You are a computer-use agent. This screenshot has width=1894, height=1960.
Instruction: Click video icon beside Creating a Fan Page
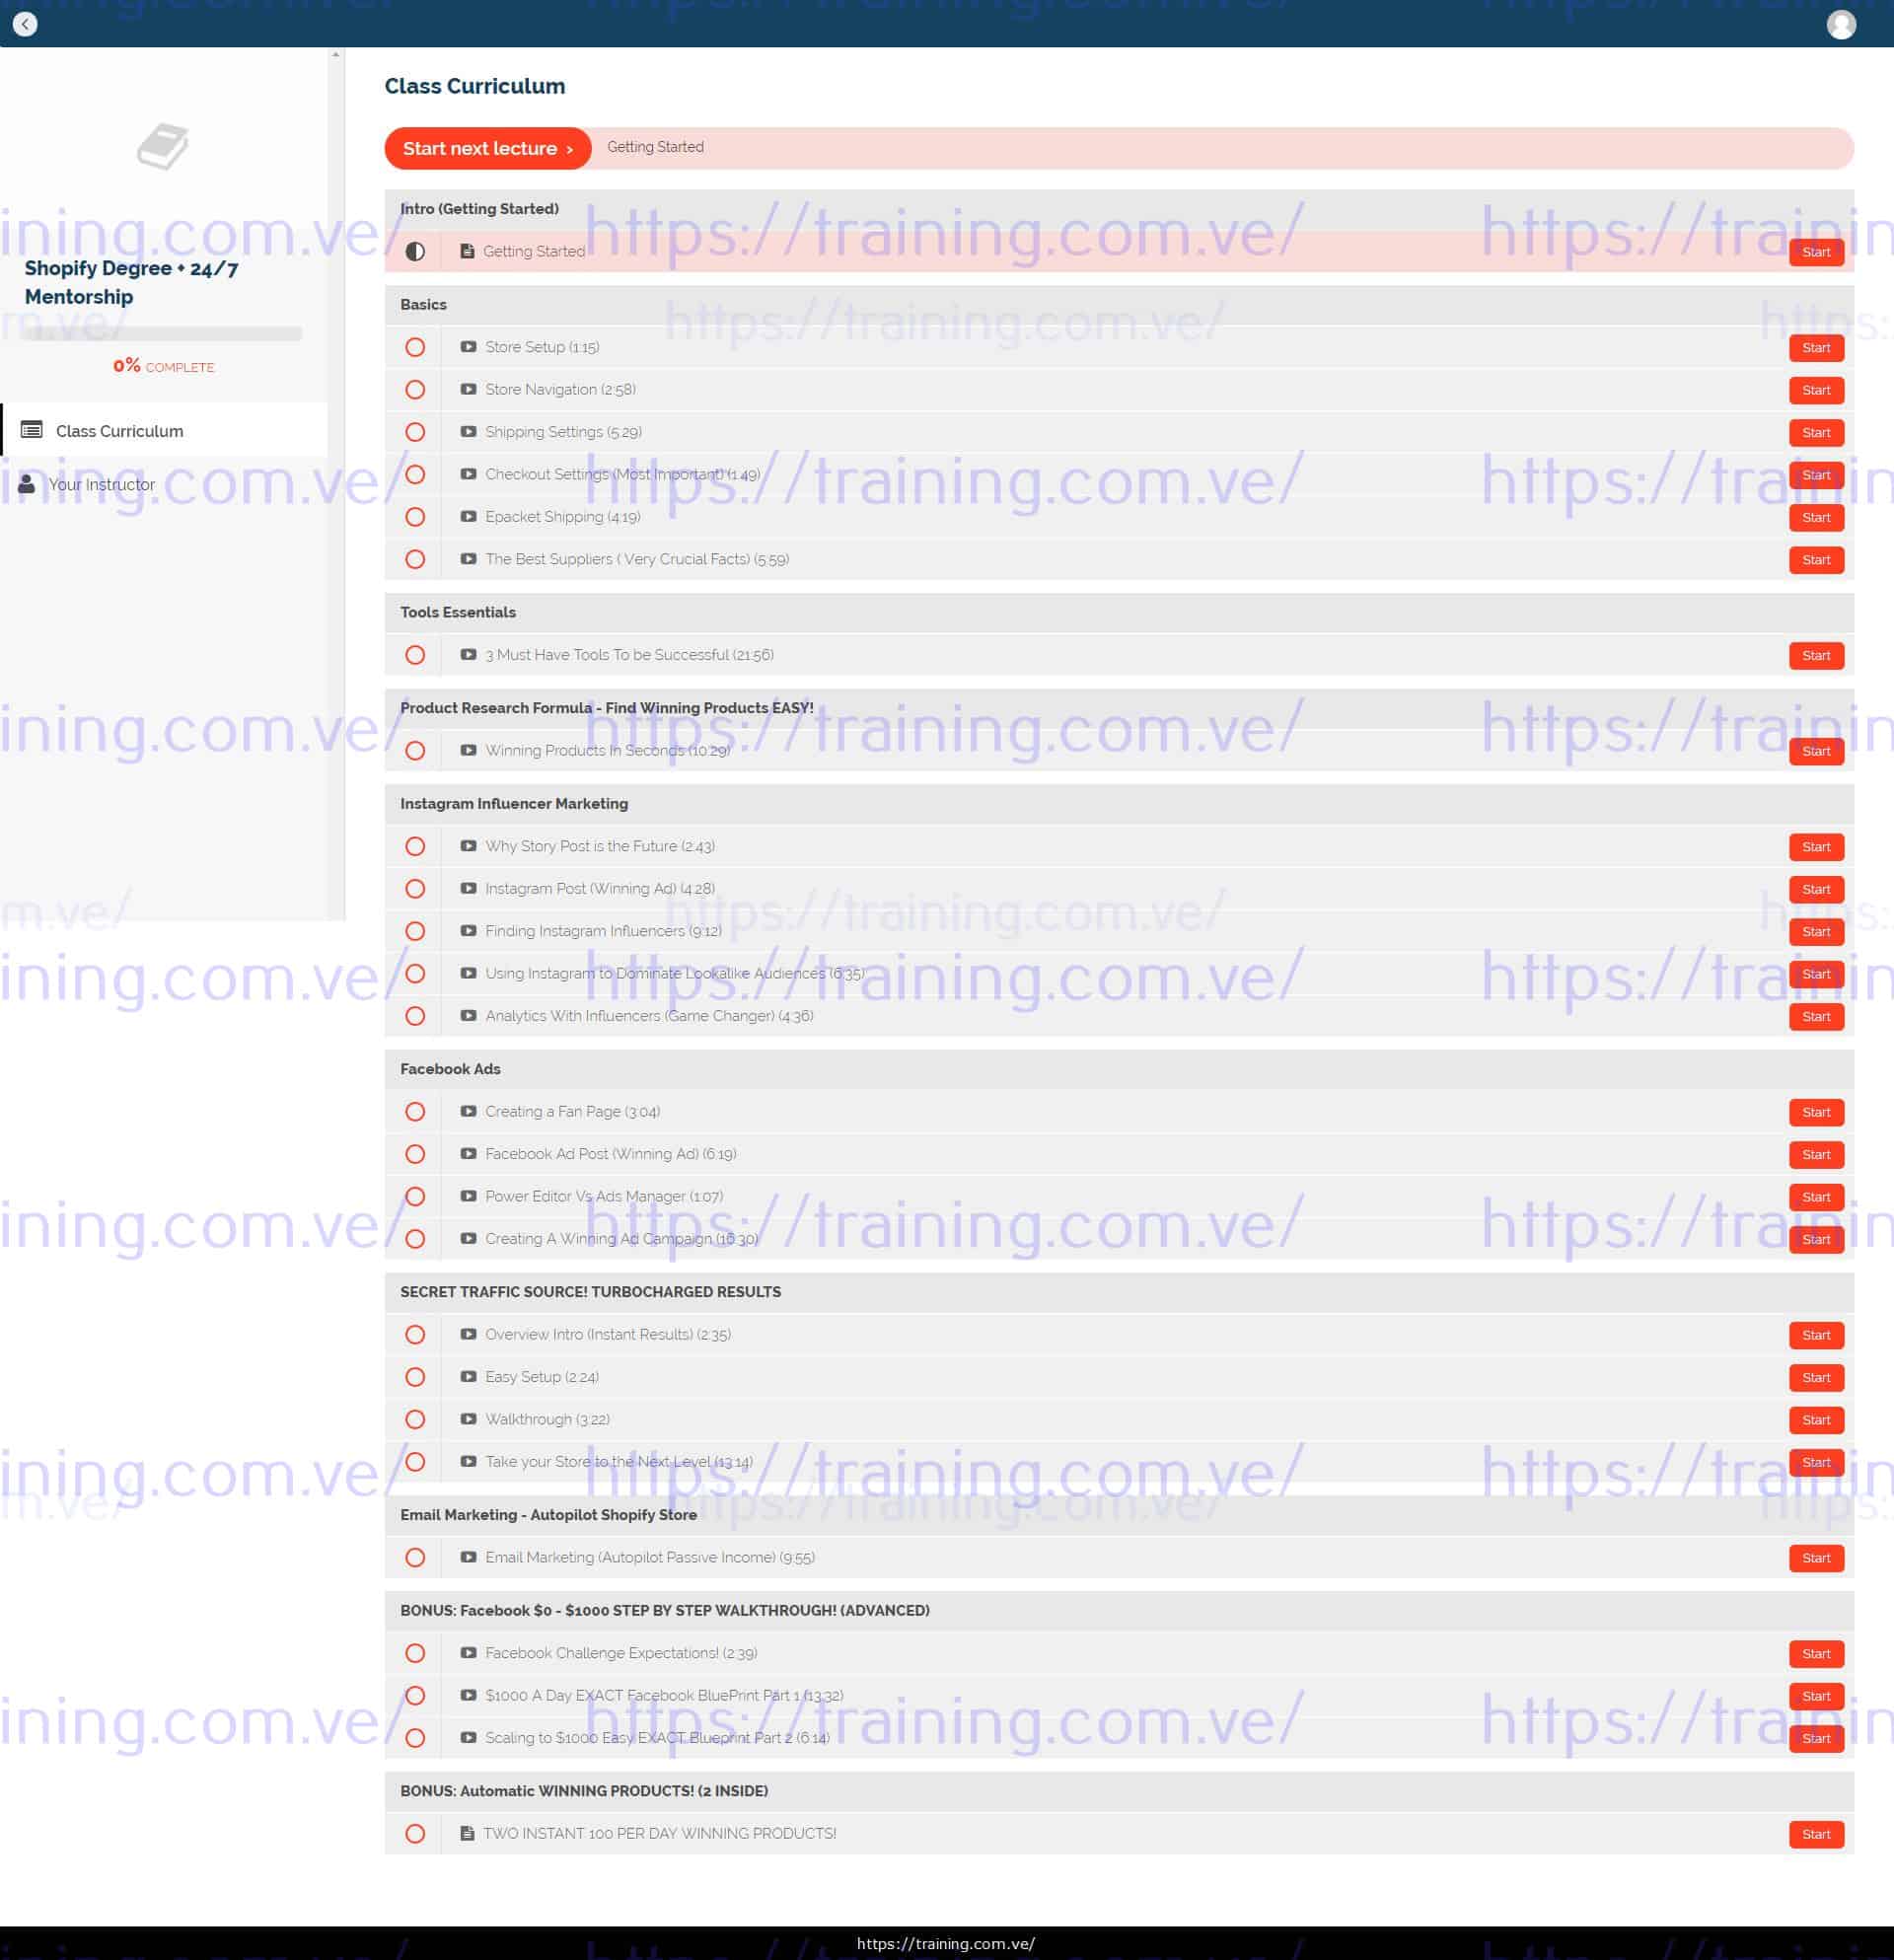coord(468,1111)
